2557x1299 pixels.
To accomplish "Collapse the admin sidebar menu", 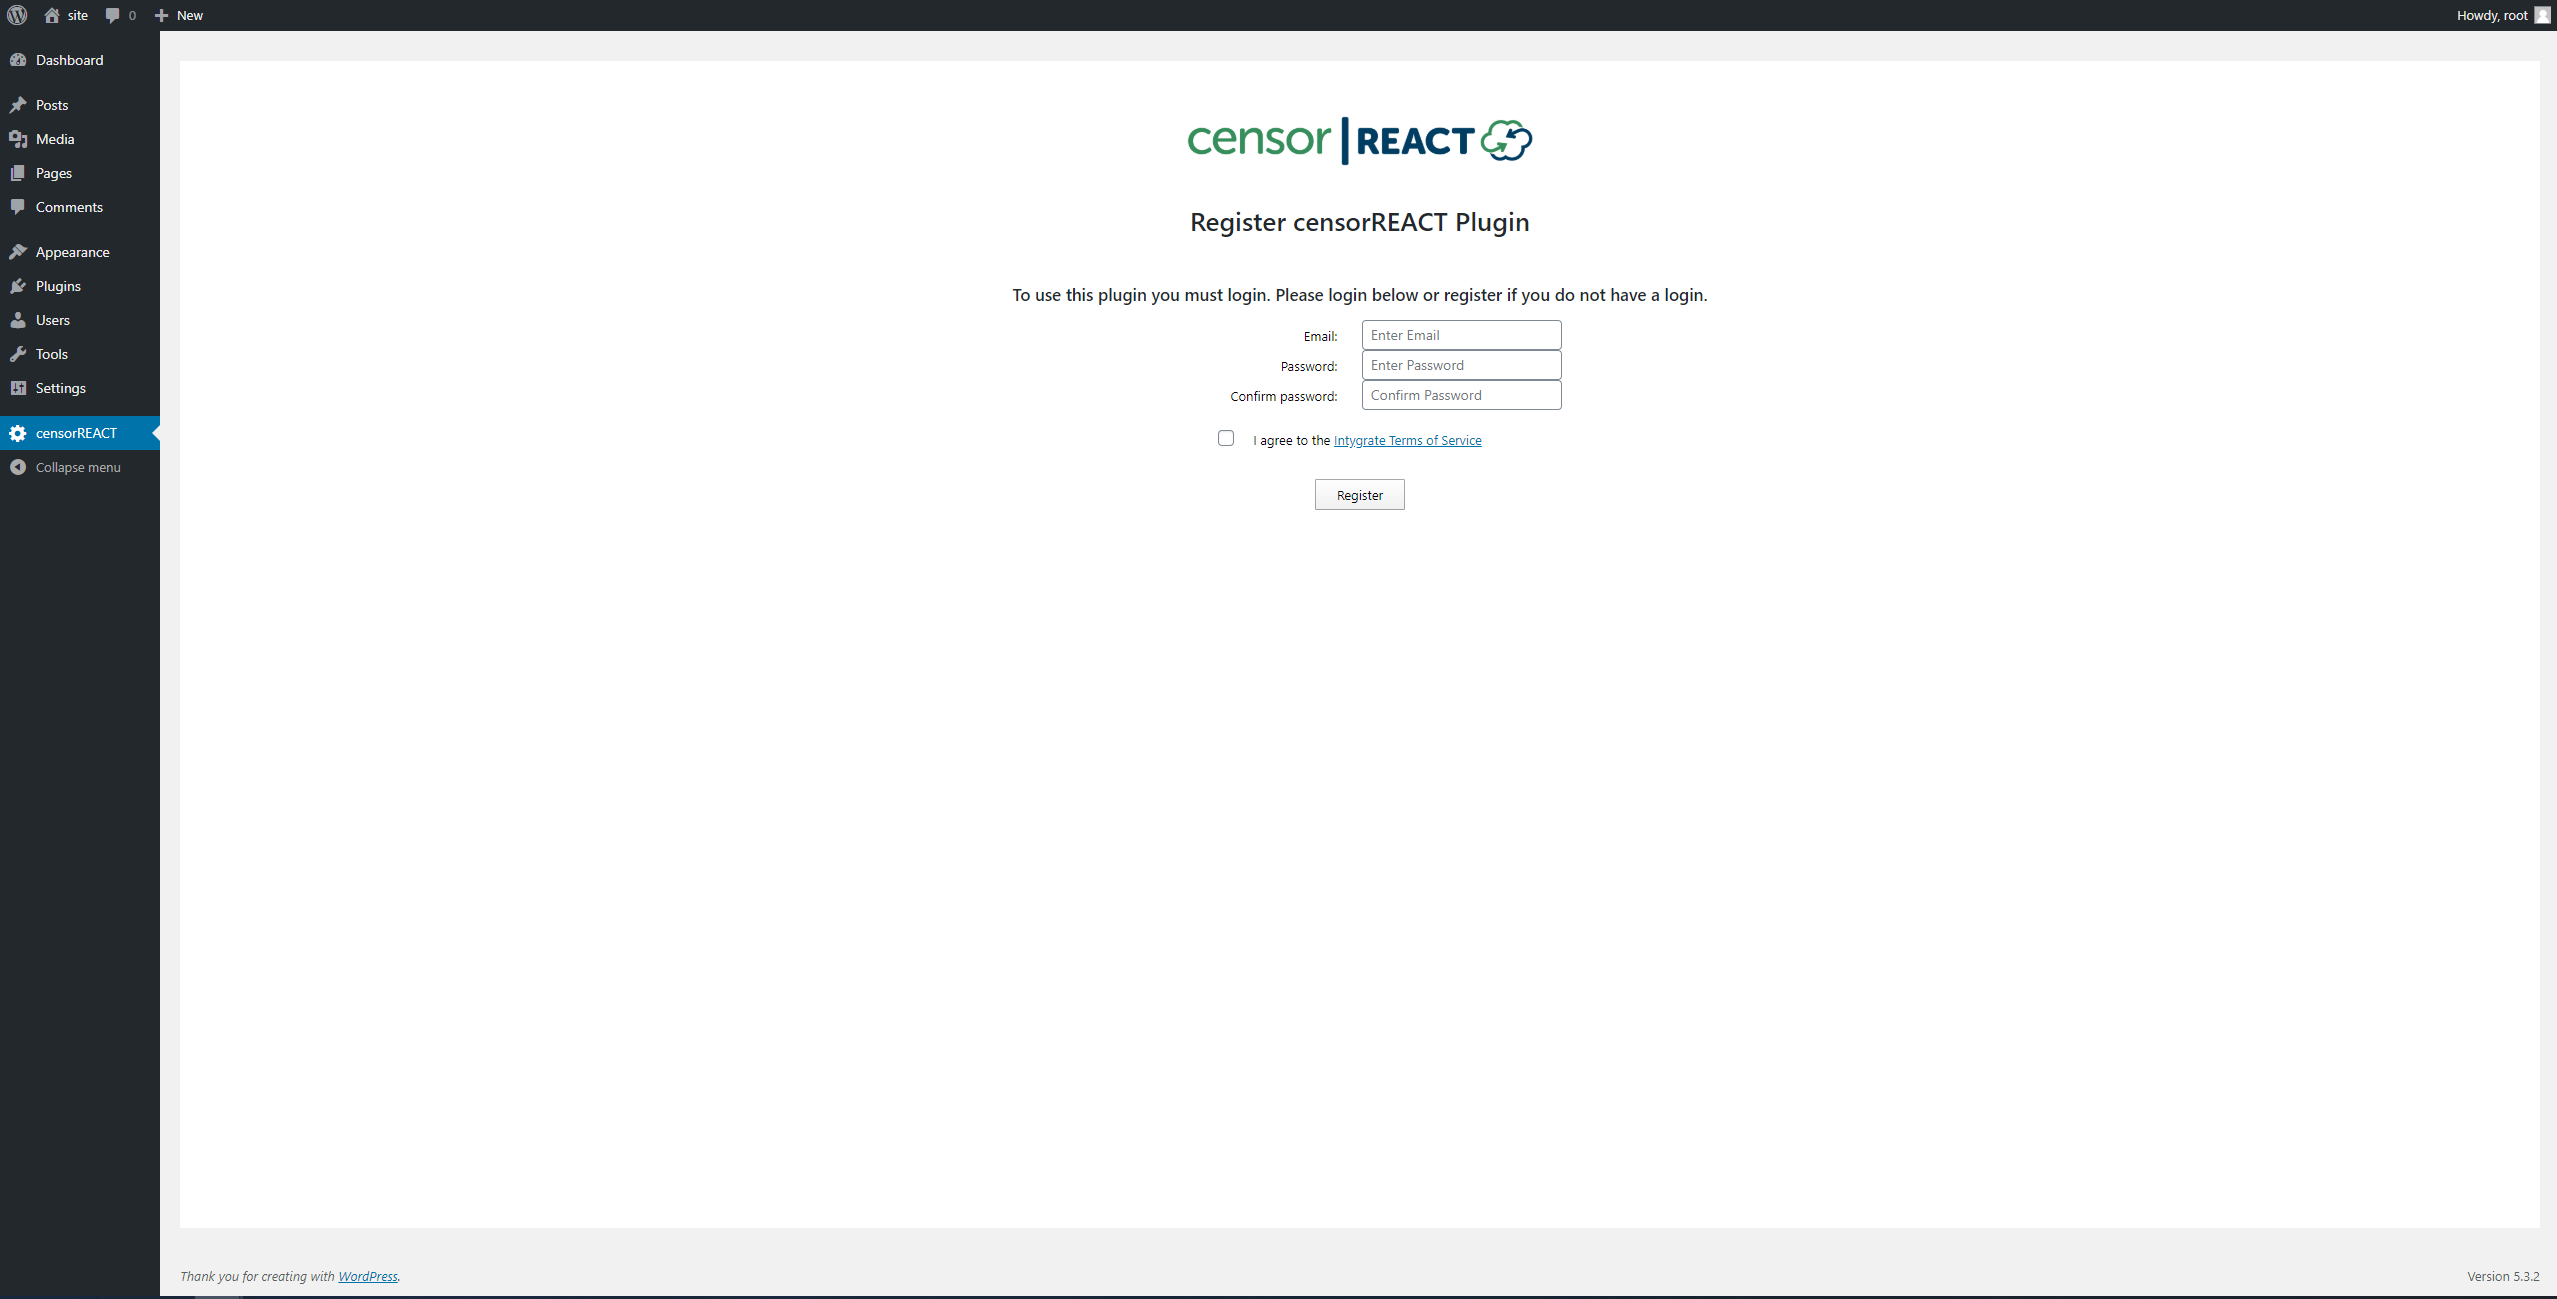I will [x=77, y=467].
